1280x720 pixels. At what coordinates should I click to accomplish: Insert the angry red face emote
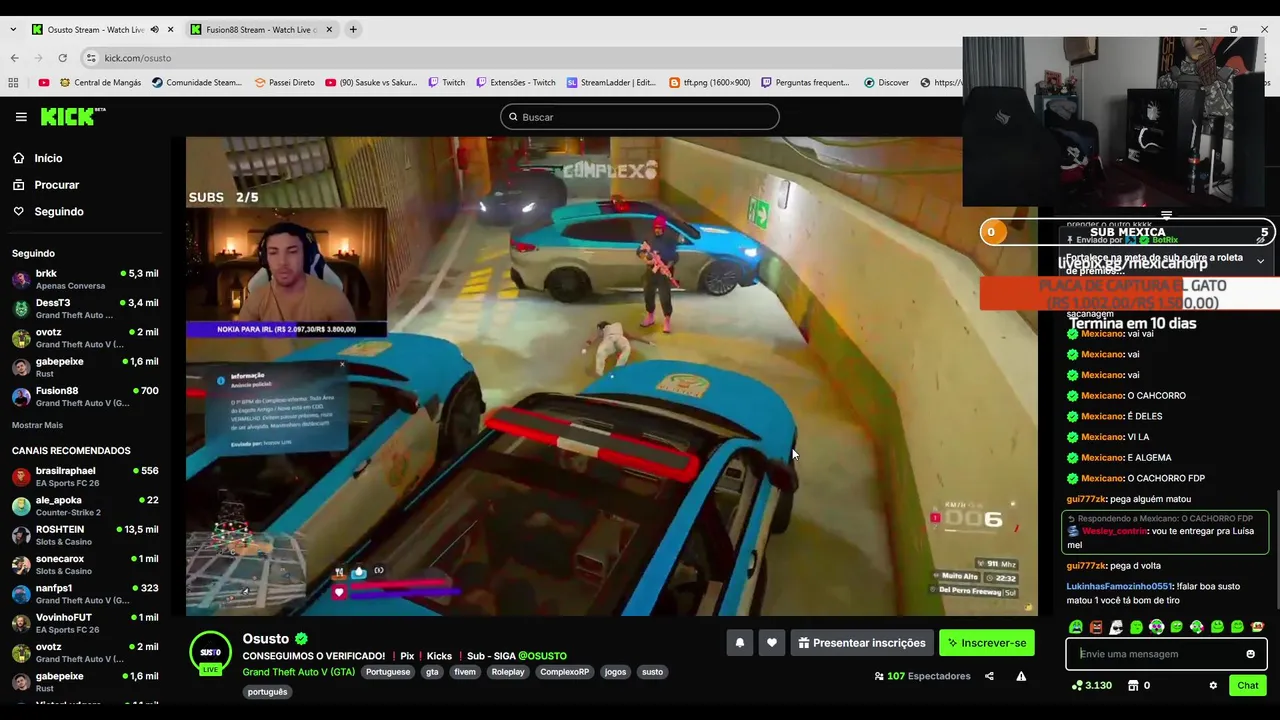click(1096, 627)
